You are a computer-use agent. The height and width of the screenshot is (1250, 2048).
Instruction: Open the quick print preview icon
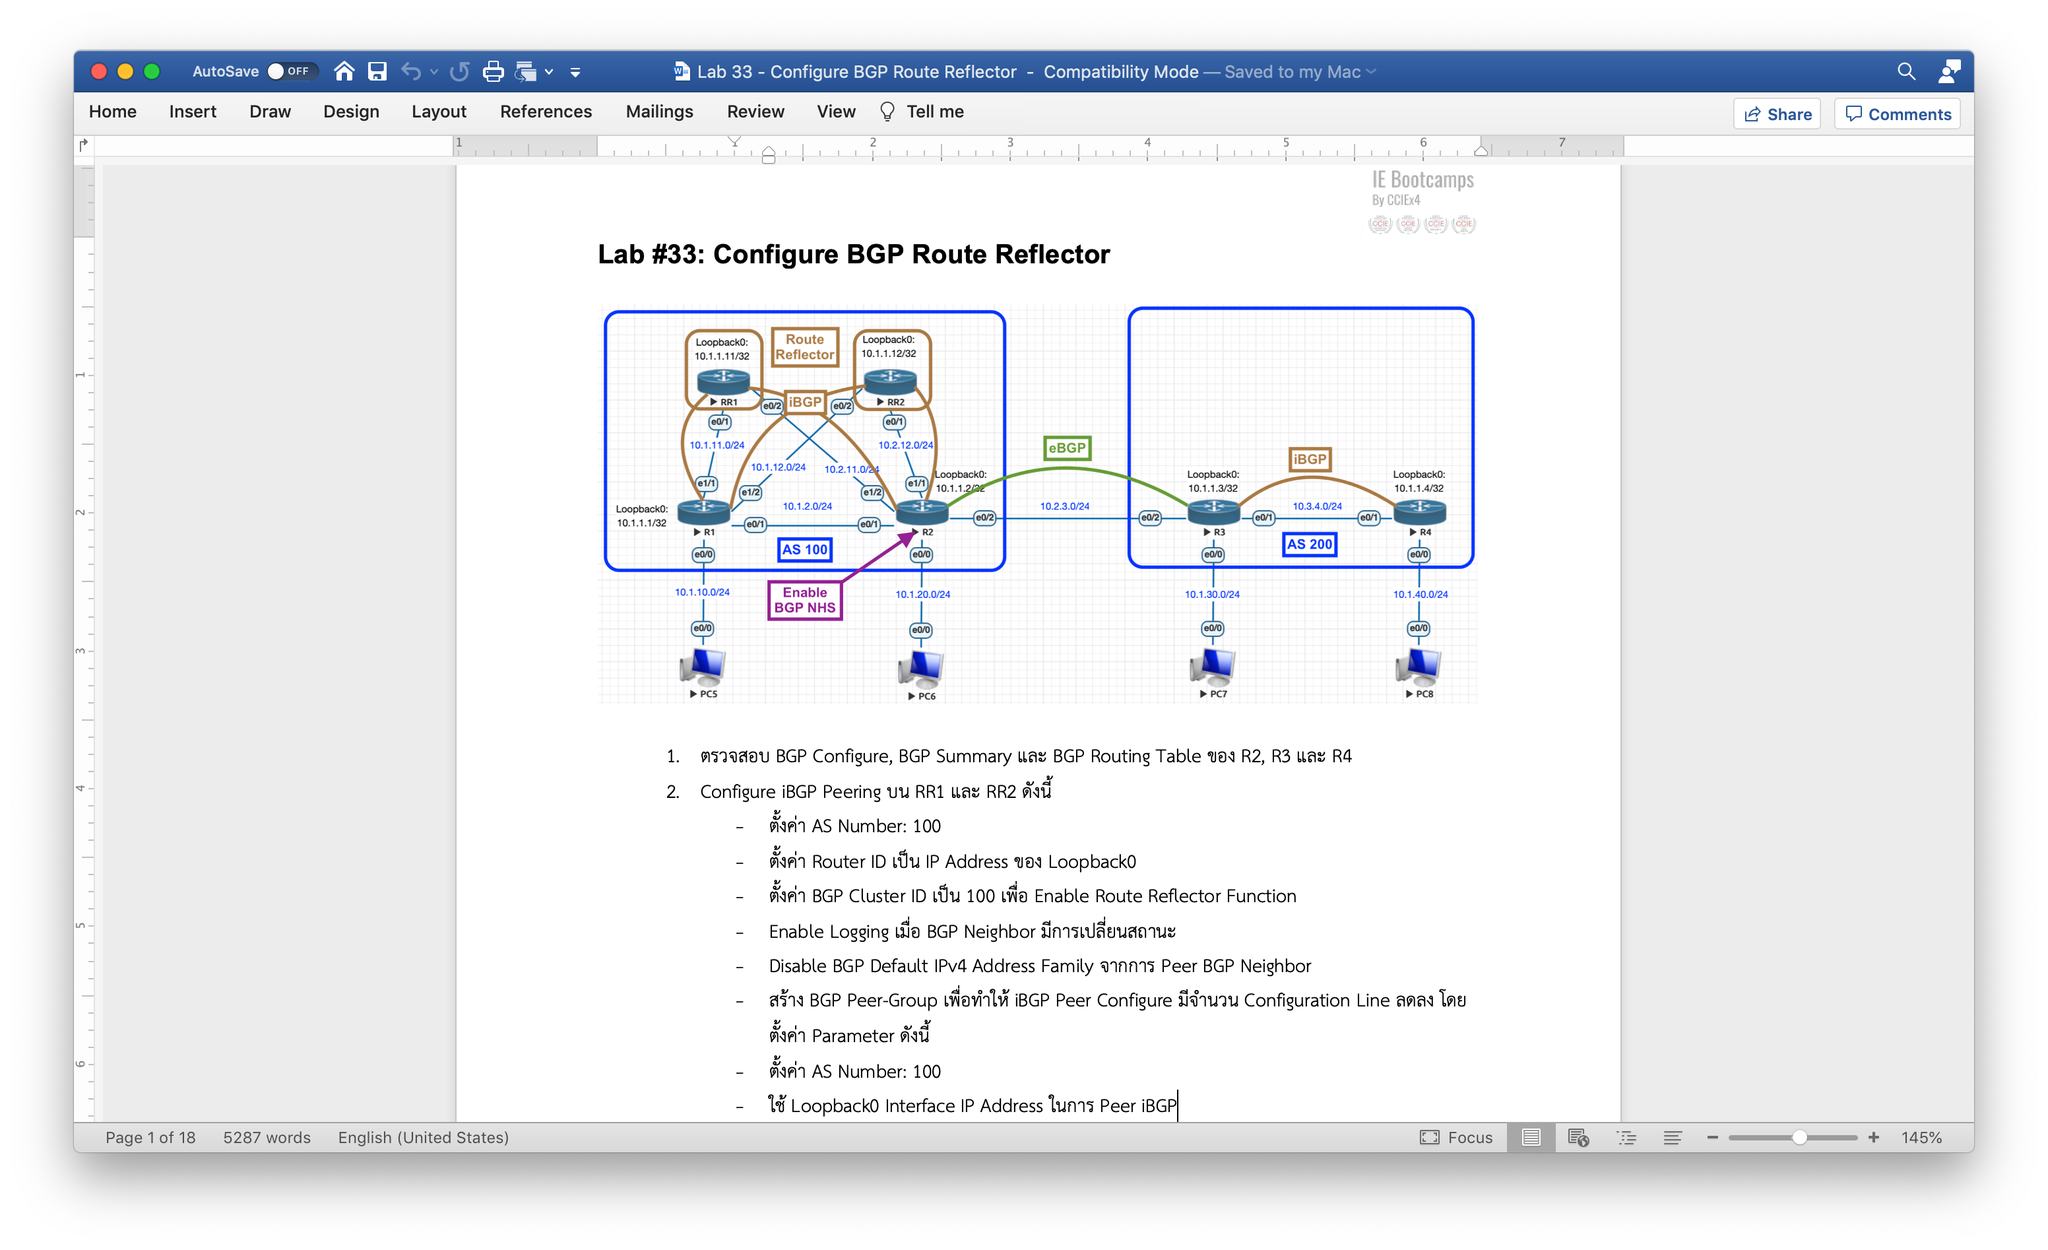tap(526, 71)
